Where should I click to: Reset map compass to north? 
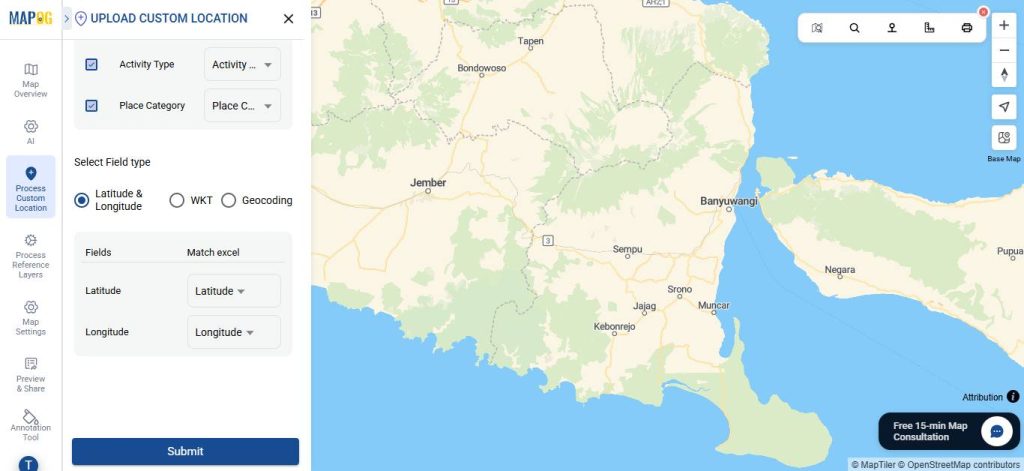pyautogui.click(x=1004, y=75)
